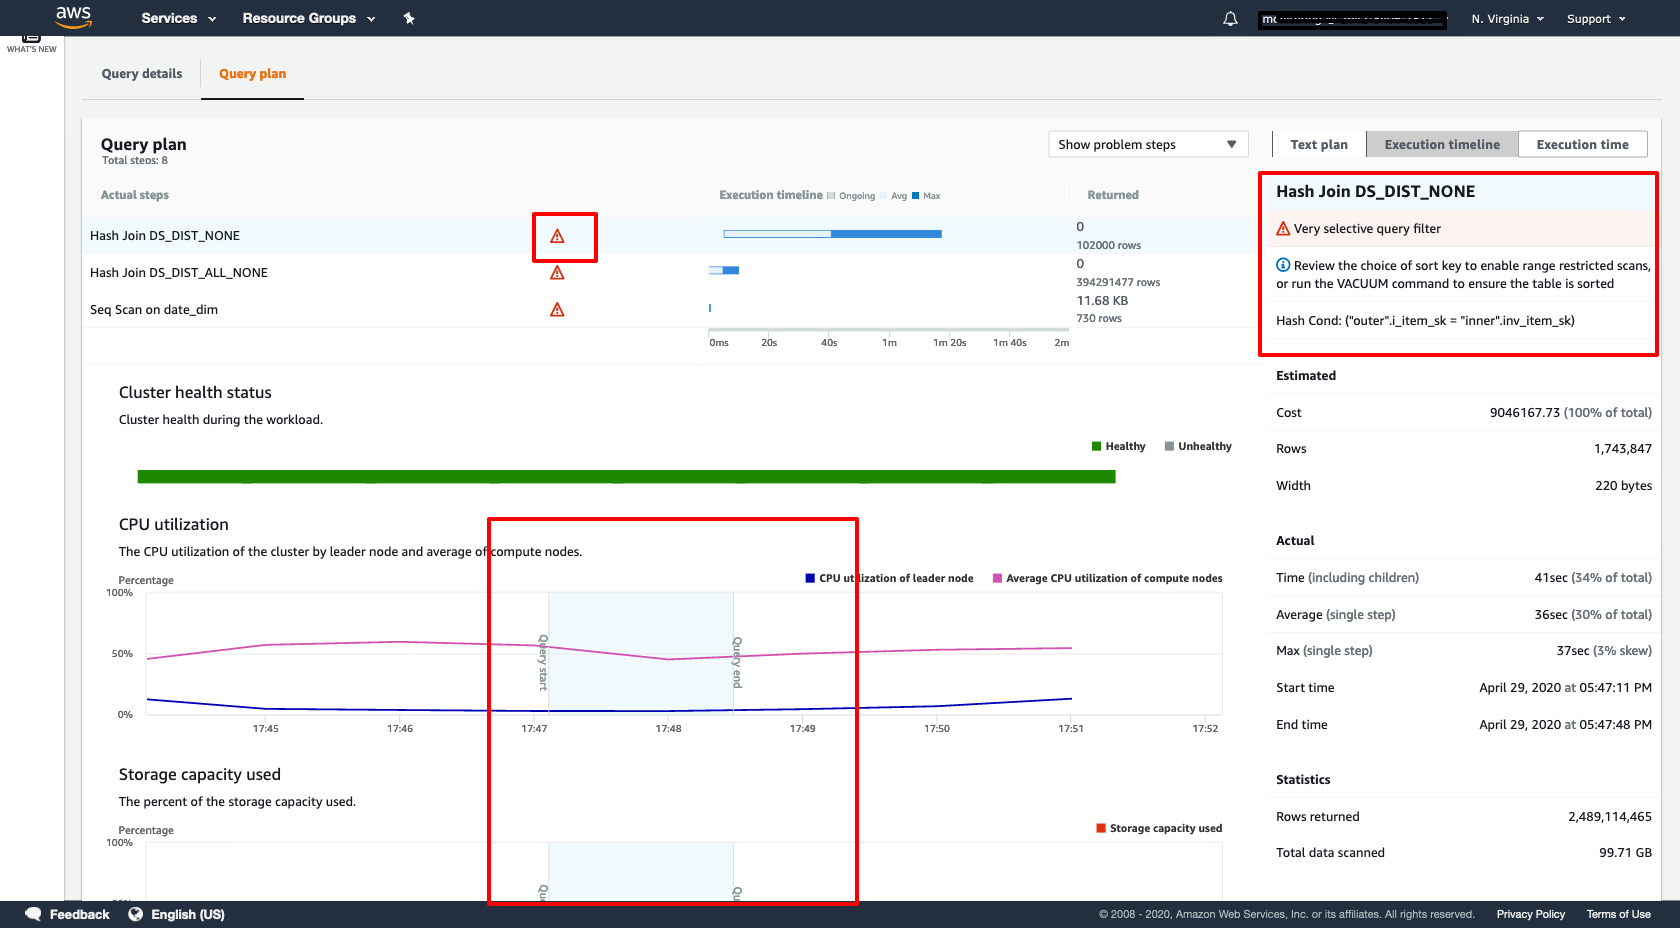Click warning icon for Seq Scan on date_dim
The width and height of the screenshot is (1680, 928).
pos(557,310)
